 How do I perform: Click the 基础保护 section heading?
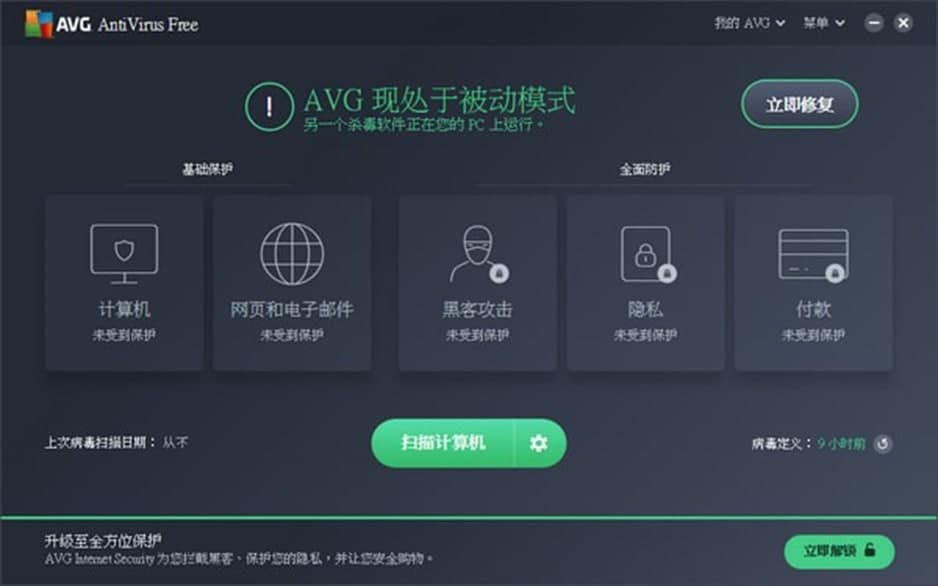[x=208, y=169]
